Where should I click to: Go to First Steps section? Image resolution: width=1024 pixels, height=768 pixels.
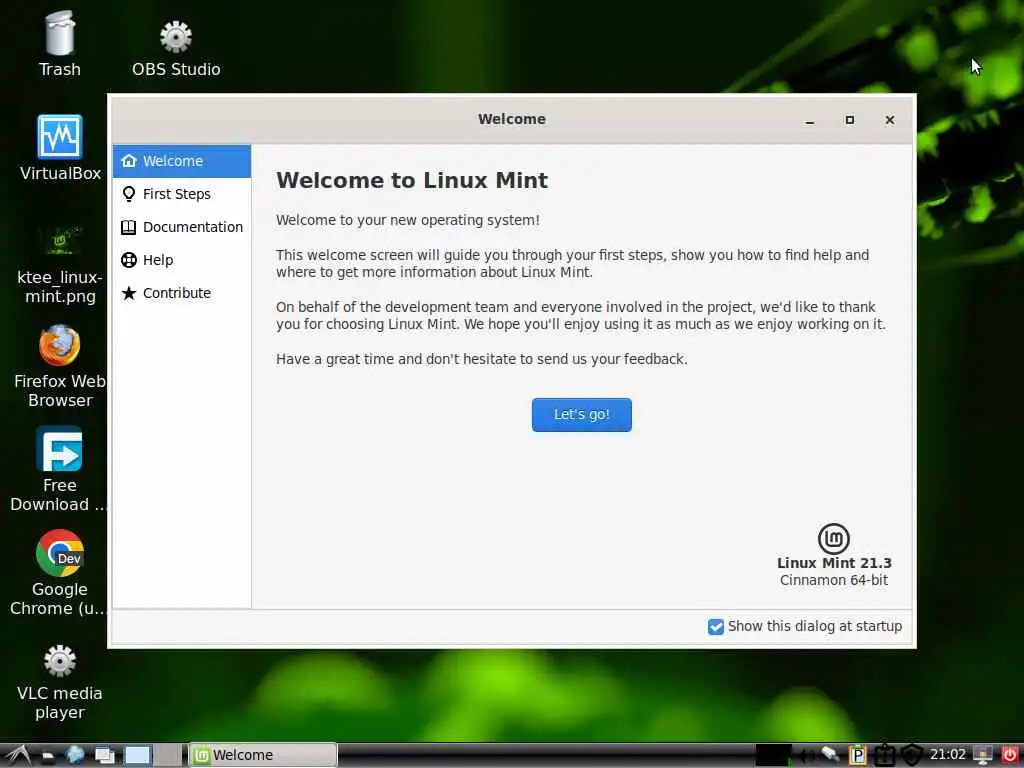pyautogui.click(x=182, y=194)
